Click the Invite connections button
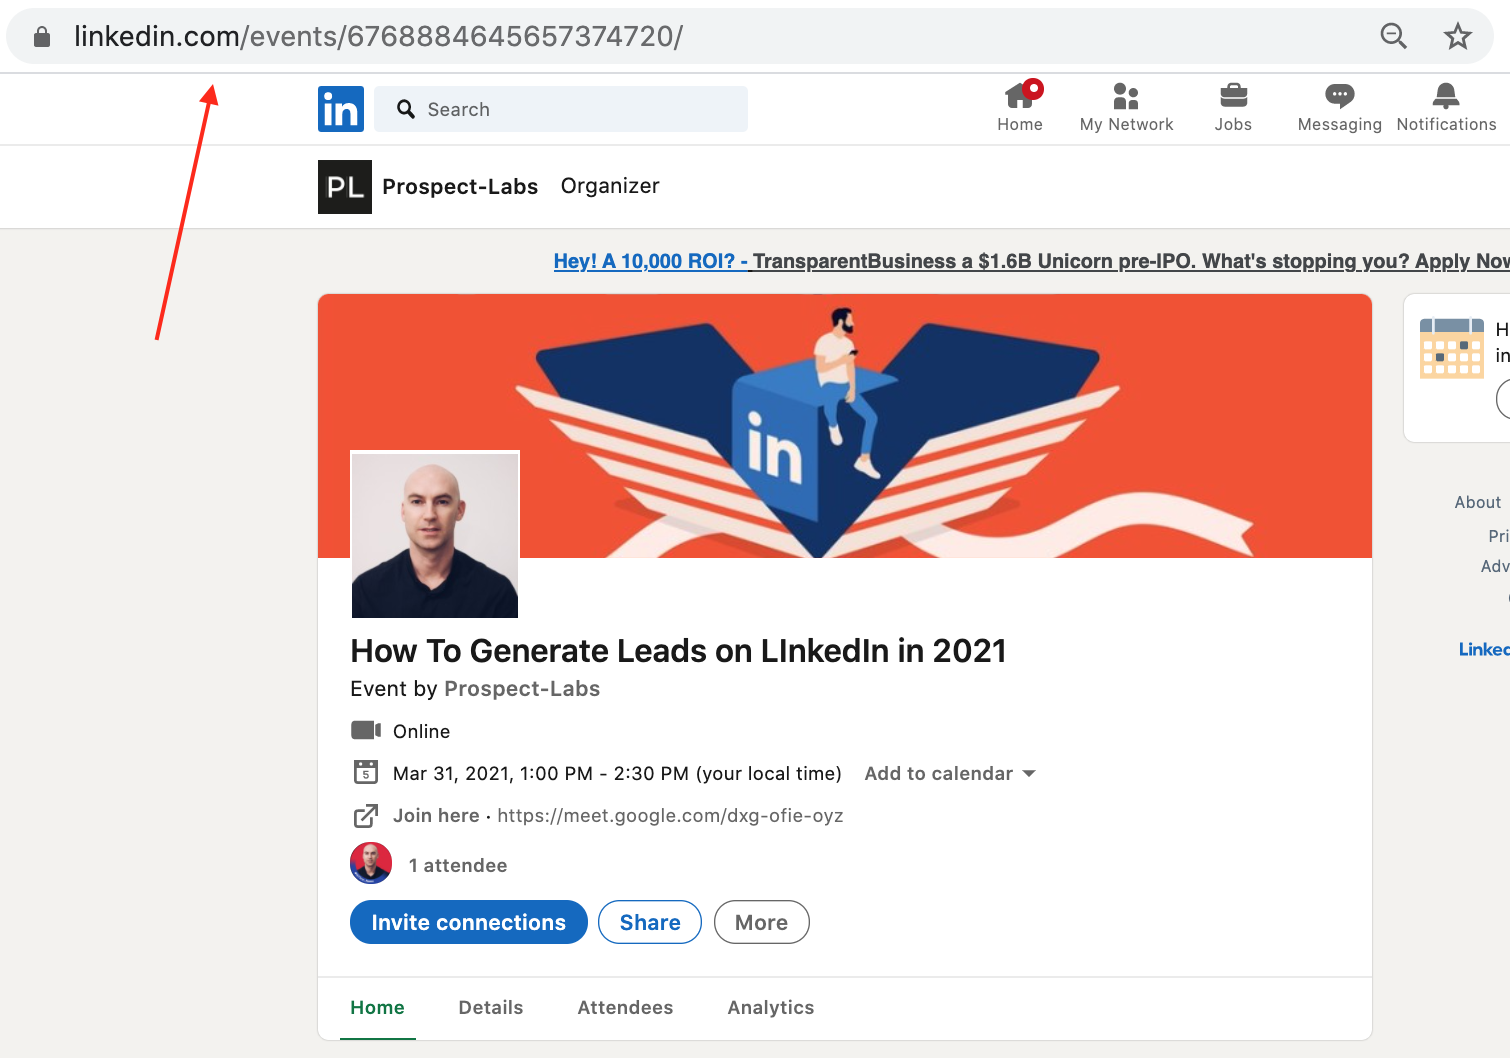The width and height of the screenshot is (1510, 1058). 469,922
